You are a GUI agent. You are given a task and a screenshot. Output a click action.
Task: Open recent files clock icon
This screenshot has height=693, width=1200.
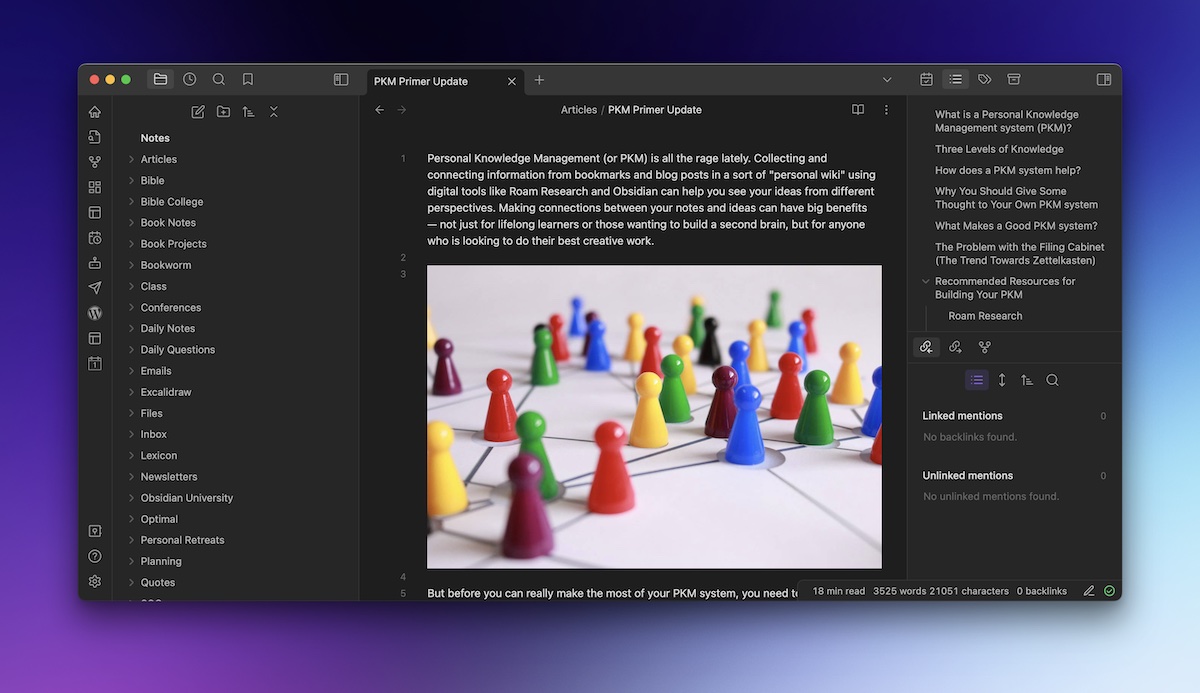[190, 80]
